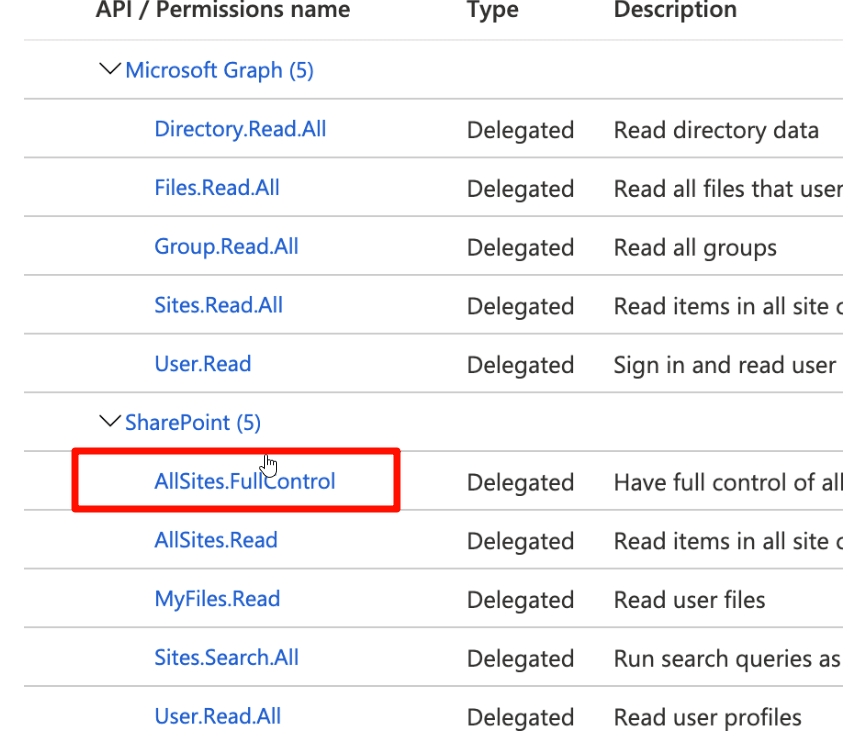Open the Group.Read.All permission
865x741 pixels.
226,247
